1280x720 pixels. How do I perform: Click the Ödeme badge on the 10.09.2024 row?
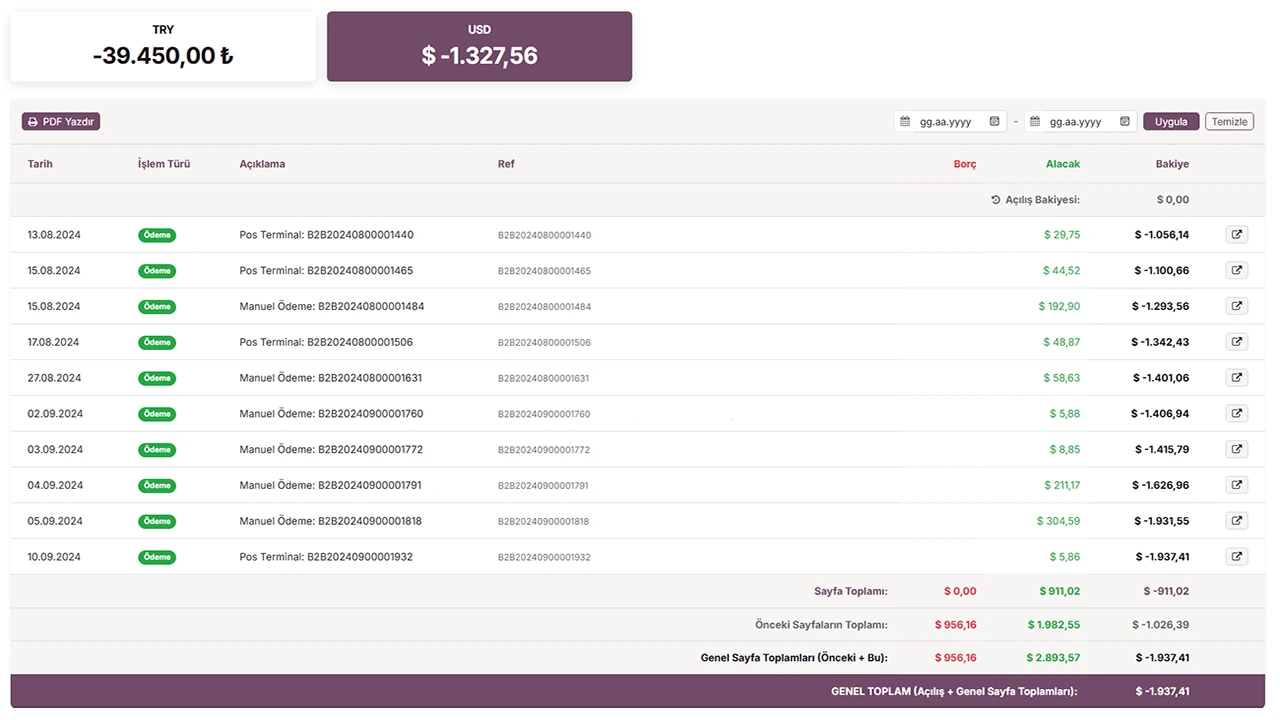[157, 557]
